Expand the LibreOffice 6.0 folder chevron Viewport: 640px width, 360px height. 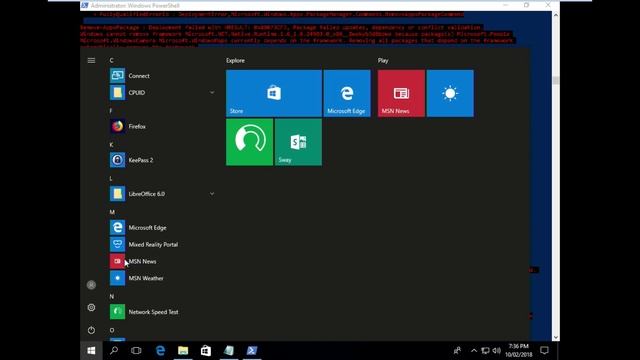[212, 194]
